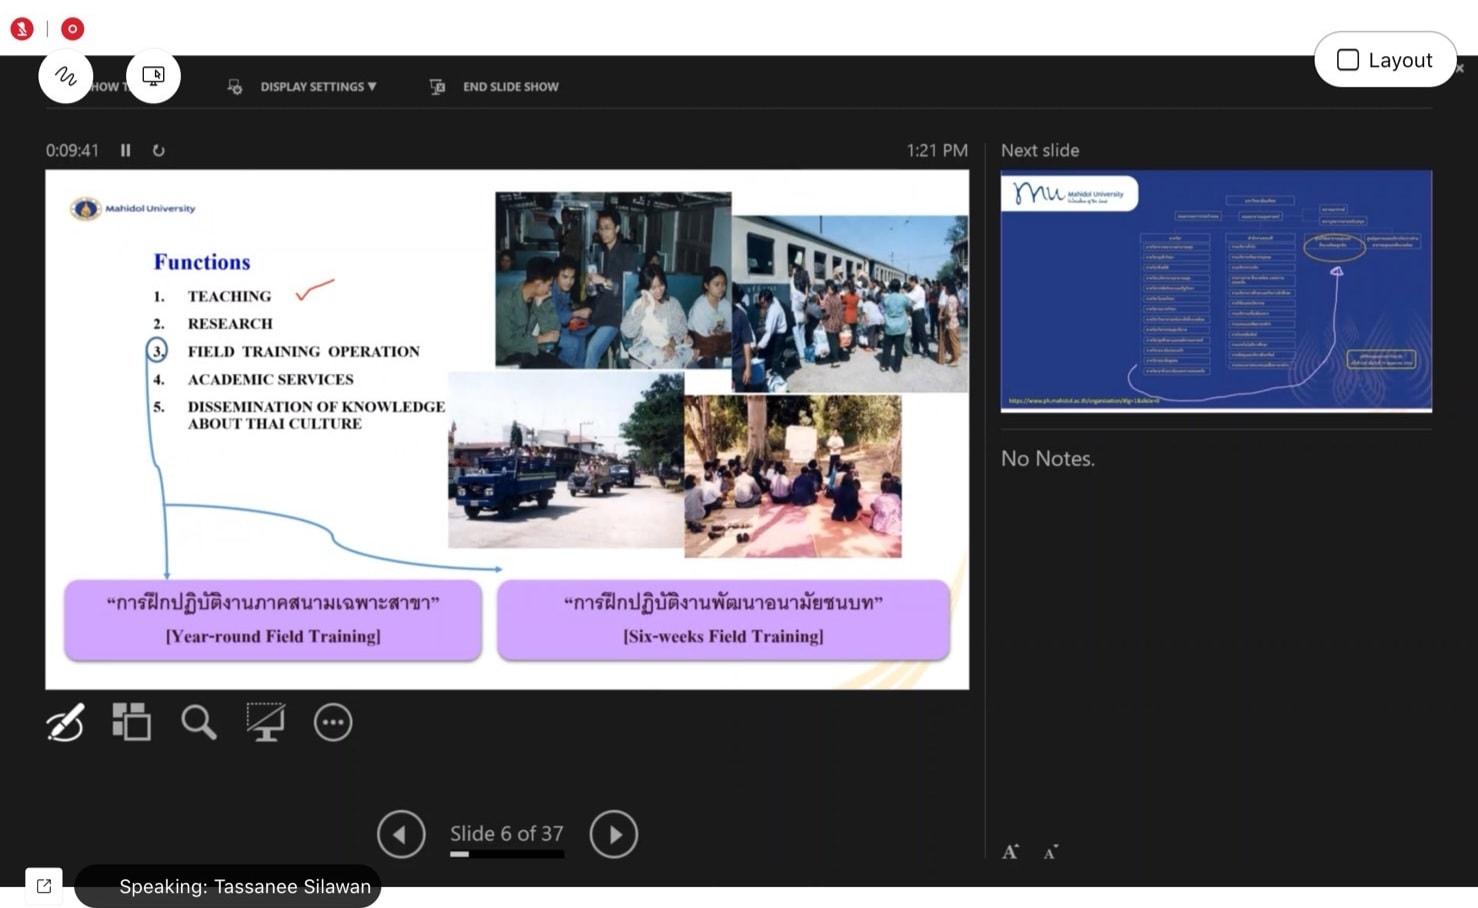Decrease the notes text size
Screen dimensions: 1478x908
click(x=1050, y=852)
